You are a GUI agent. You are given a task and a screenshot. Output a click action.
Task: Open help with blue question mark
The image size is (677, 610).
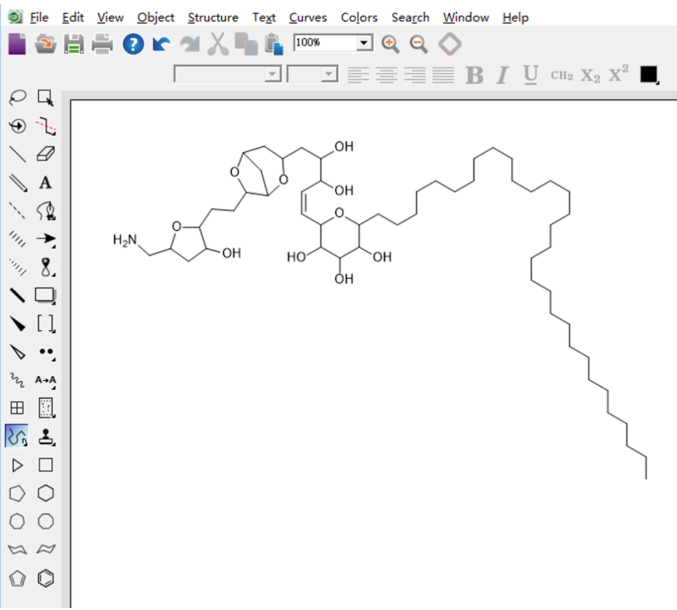click(133, 44)
